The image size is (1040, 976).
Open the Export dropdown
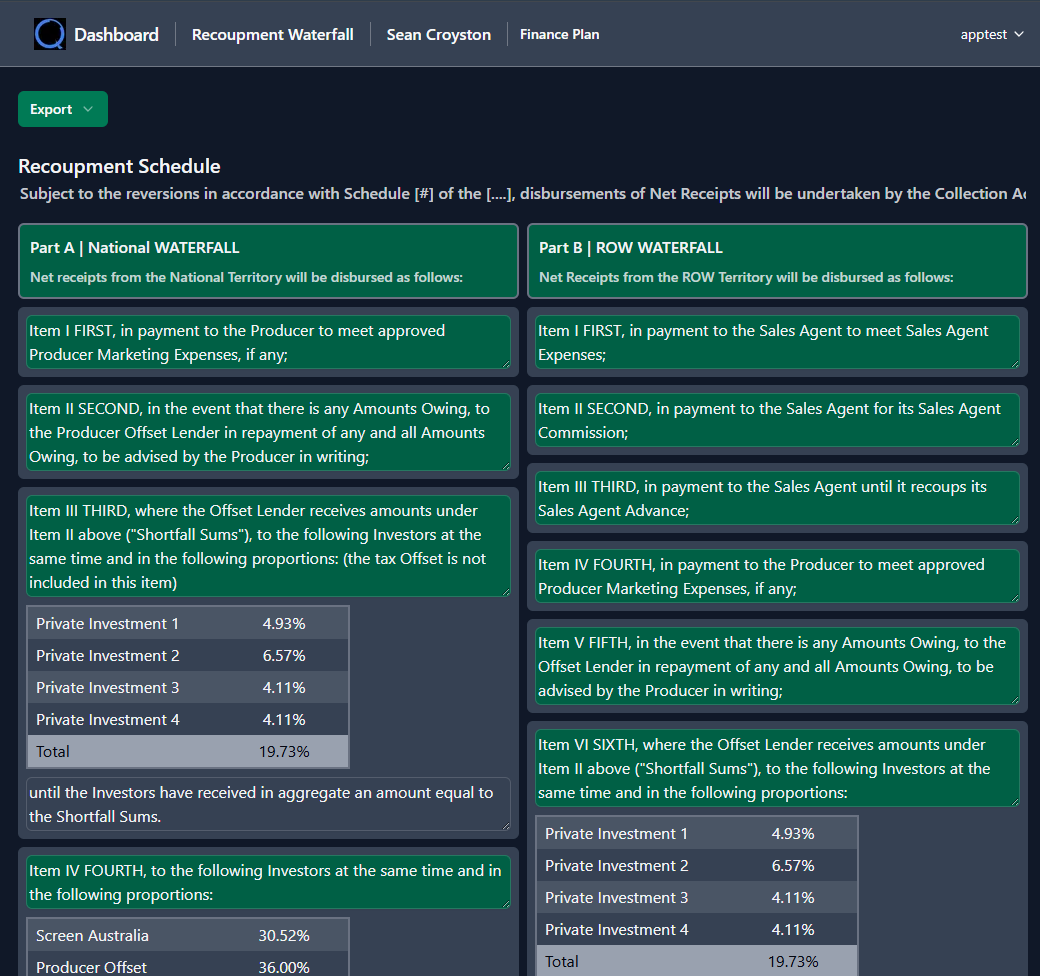pos(62,109)
